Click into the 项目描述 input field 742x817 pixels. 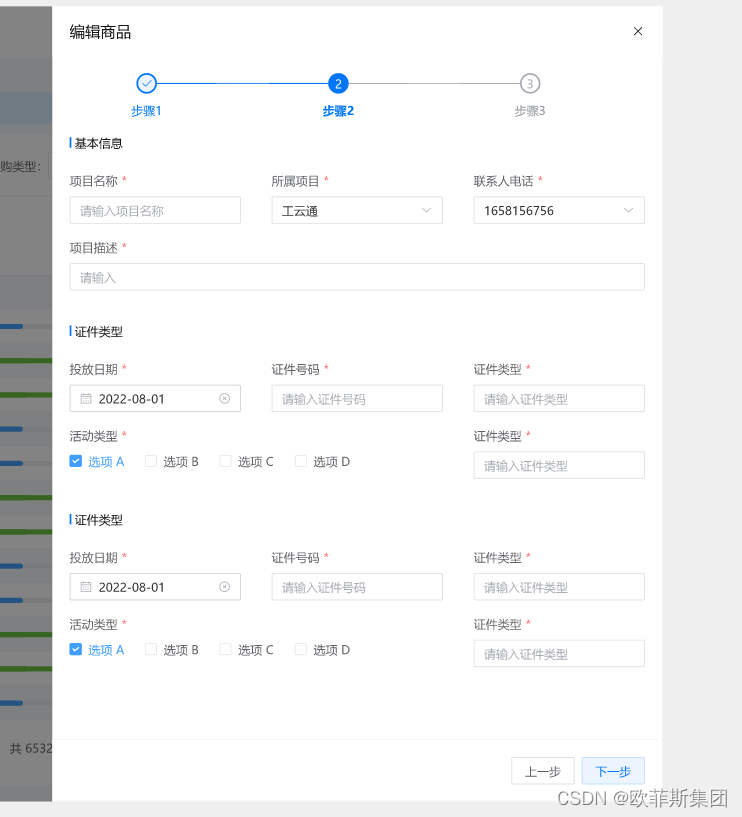[357, 277]
